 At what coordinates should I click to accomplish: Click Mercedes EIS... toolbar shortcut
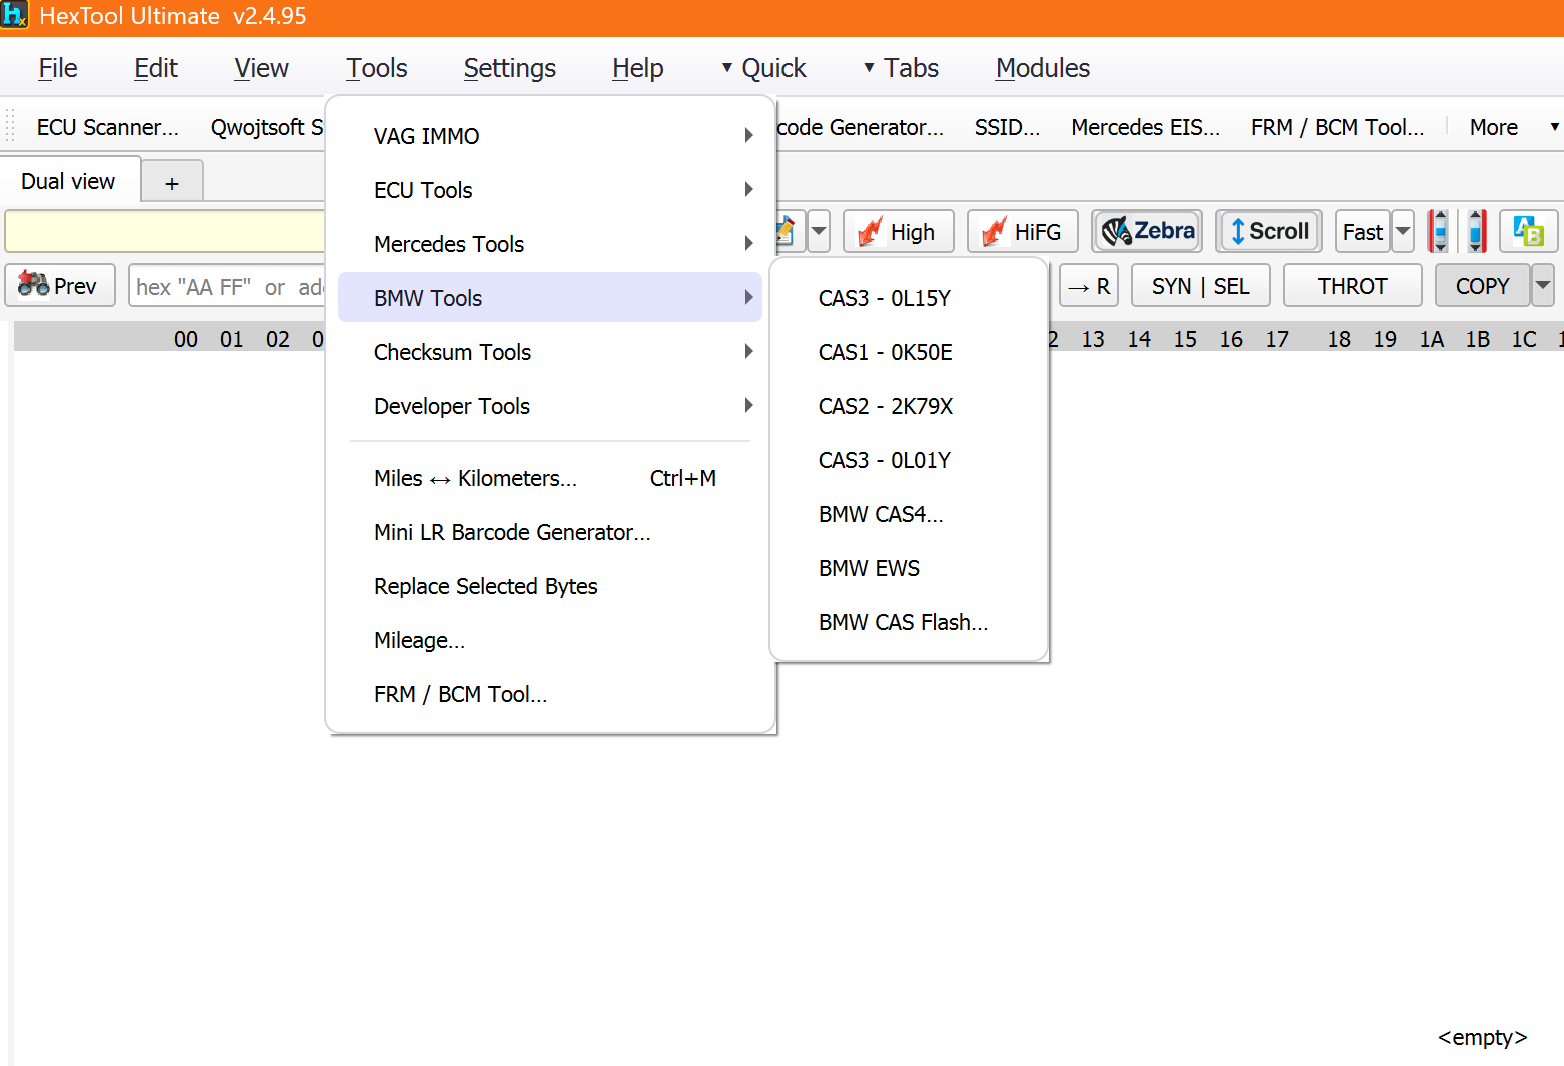point(1146,127)
